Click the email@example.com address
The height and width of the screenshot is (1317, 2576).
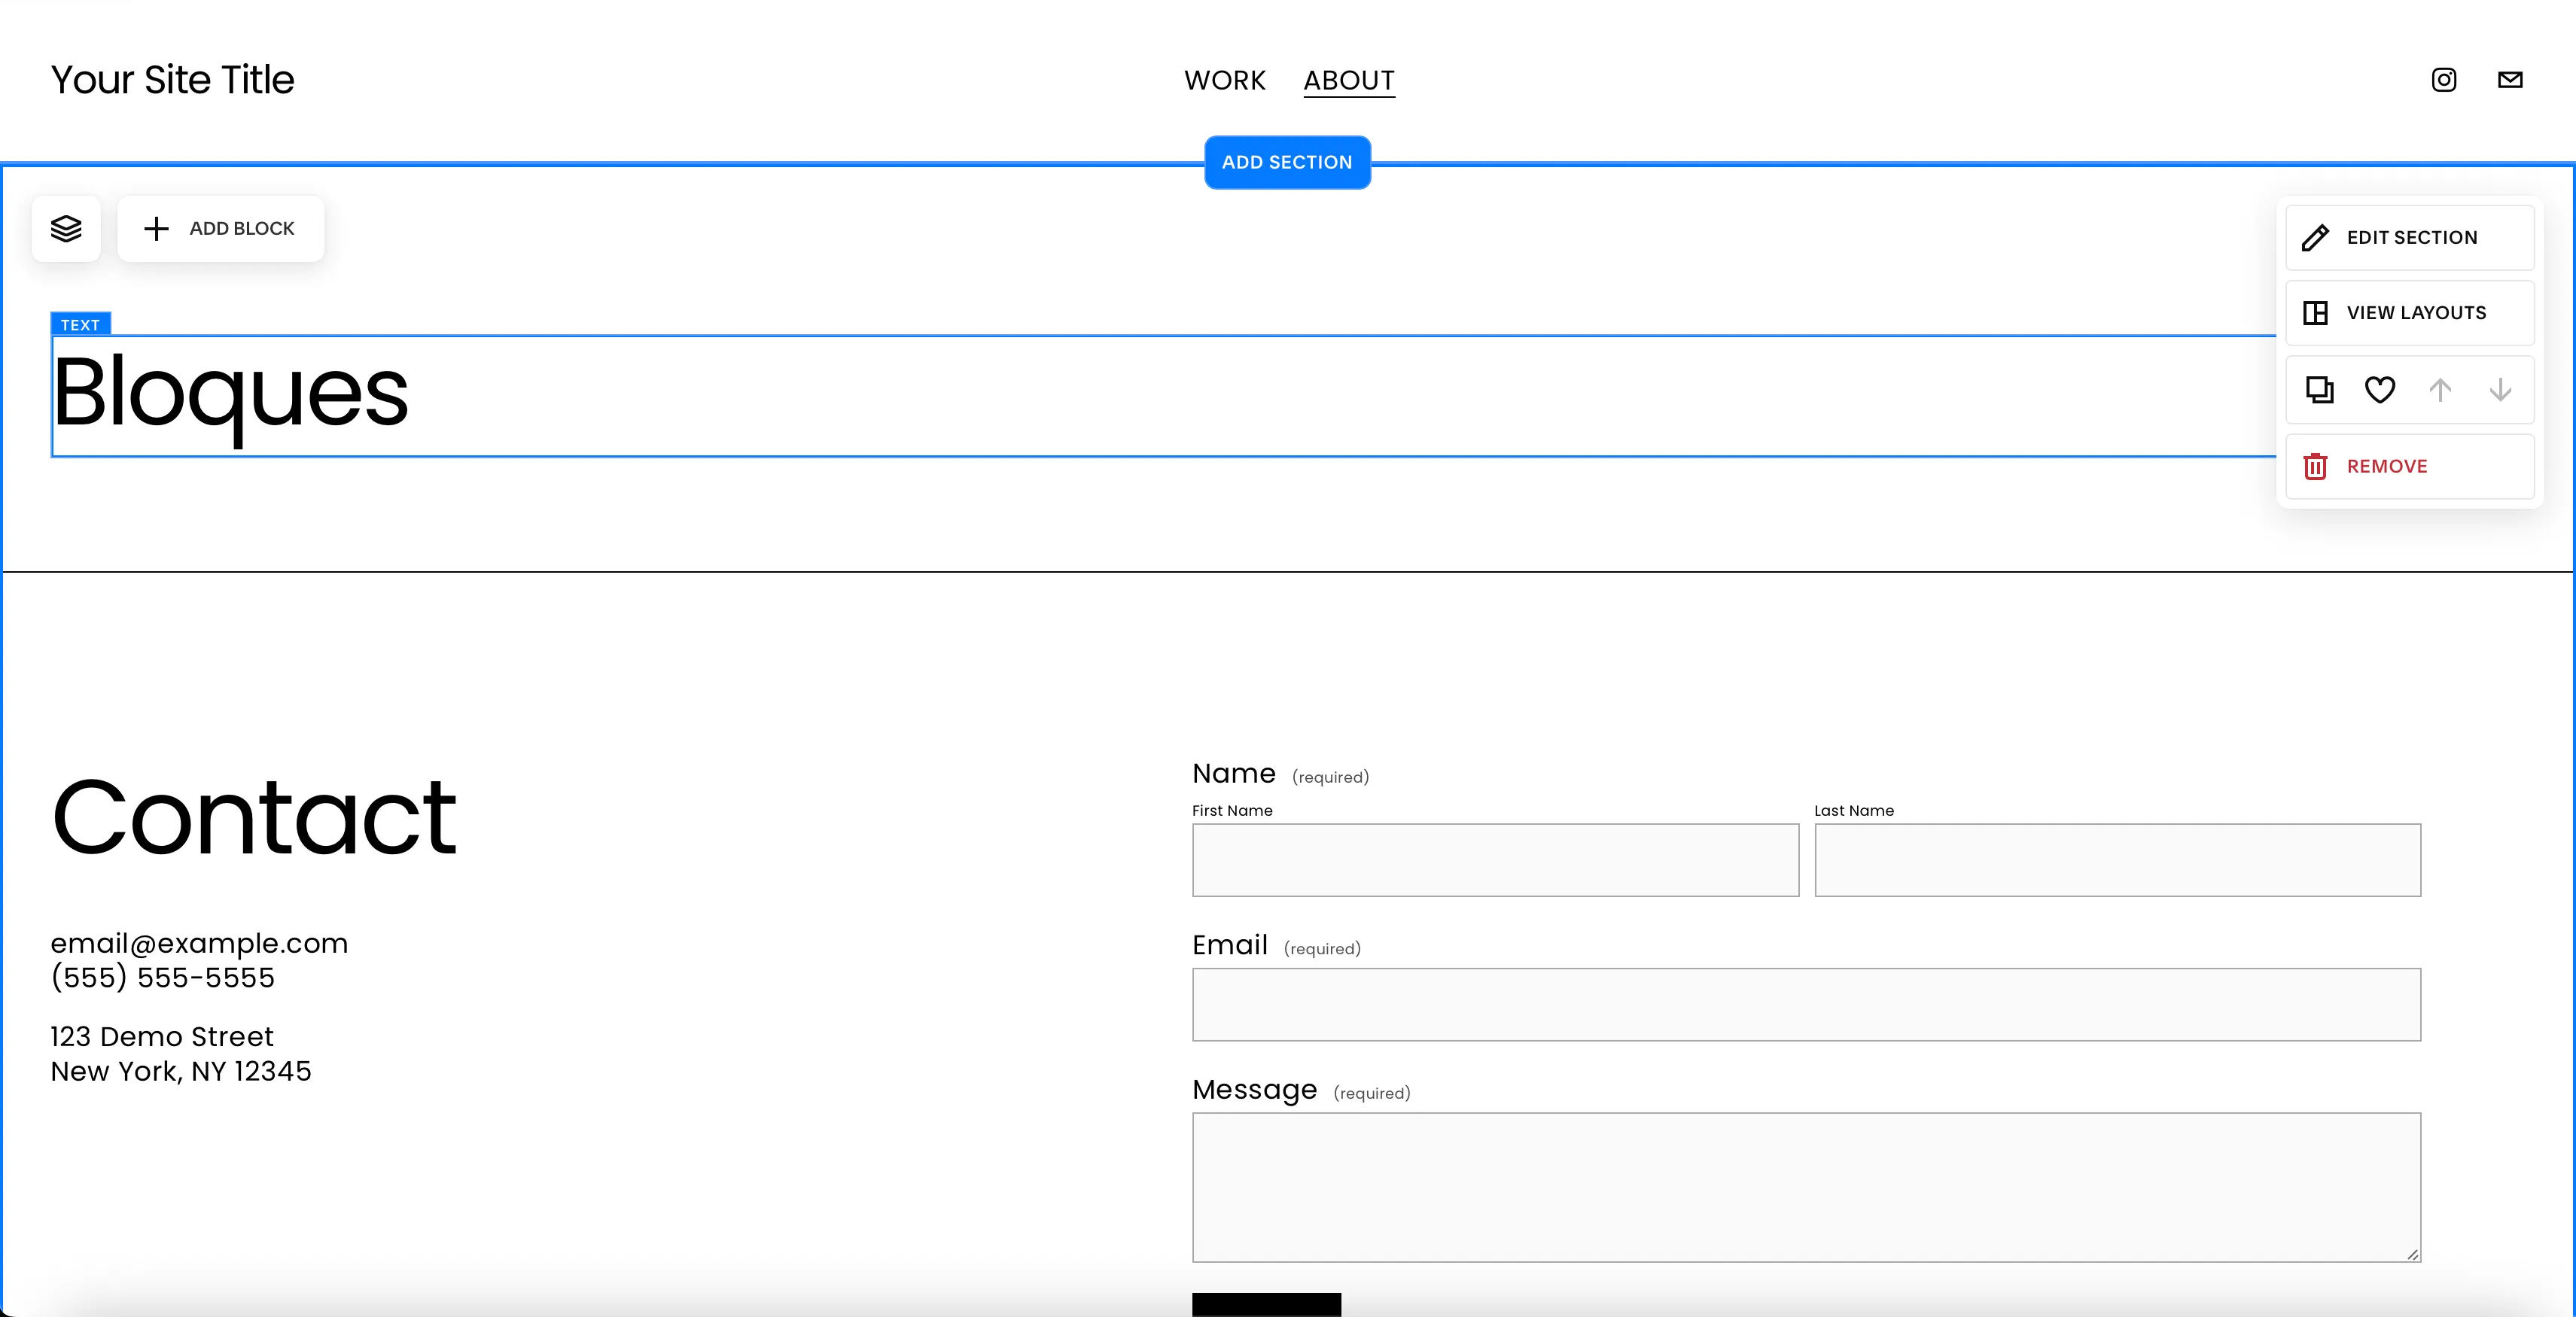click(x=199, y=943)
